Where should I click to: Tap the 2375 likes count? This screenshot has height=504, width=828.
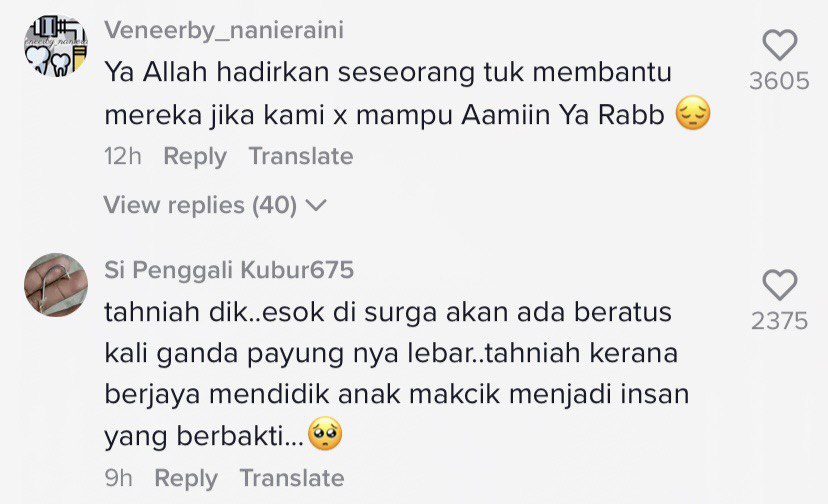(x=779, y=321)
